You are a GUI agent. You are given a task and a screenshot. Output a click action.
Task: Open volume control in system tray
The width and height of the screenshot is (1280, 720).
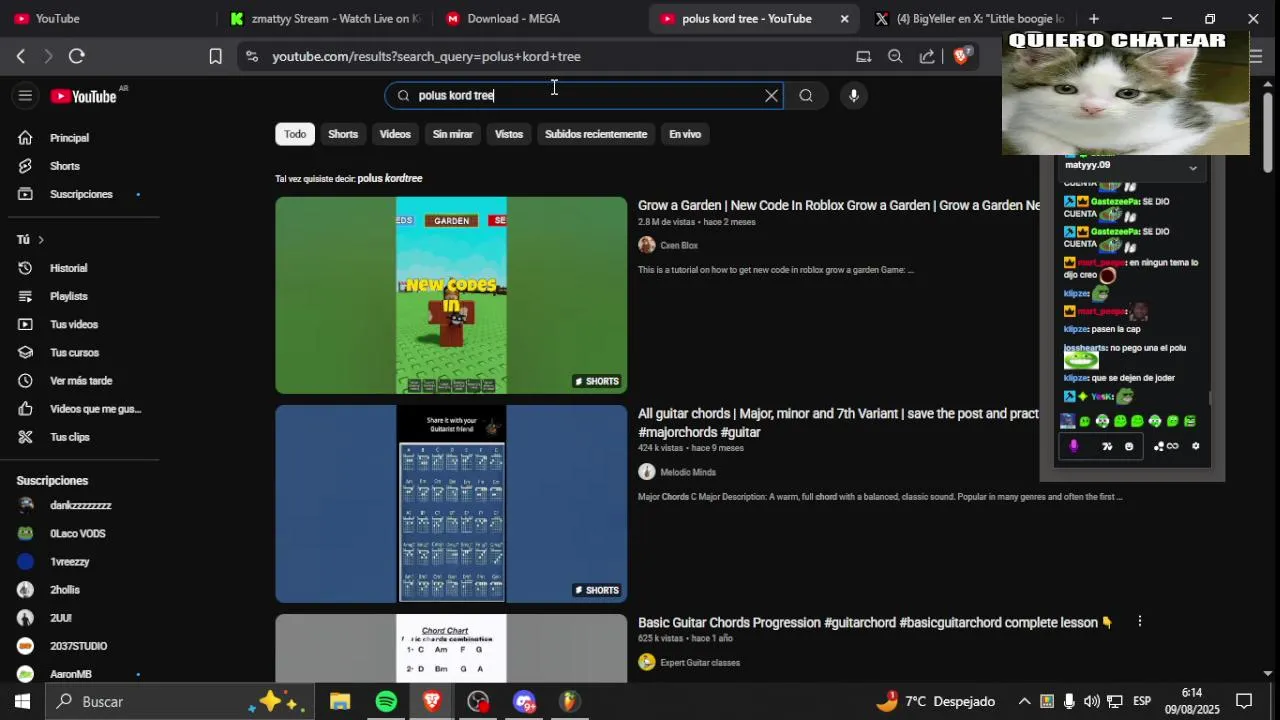click(x=1091, y=702)
